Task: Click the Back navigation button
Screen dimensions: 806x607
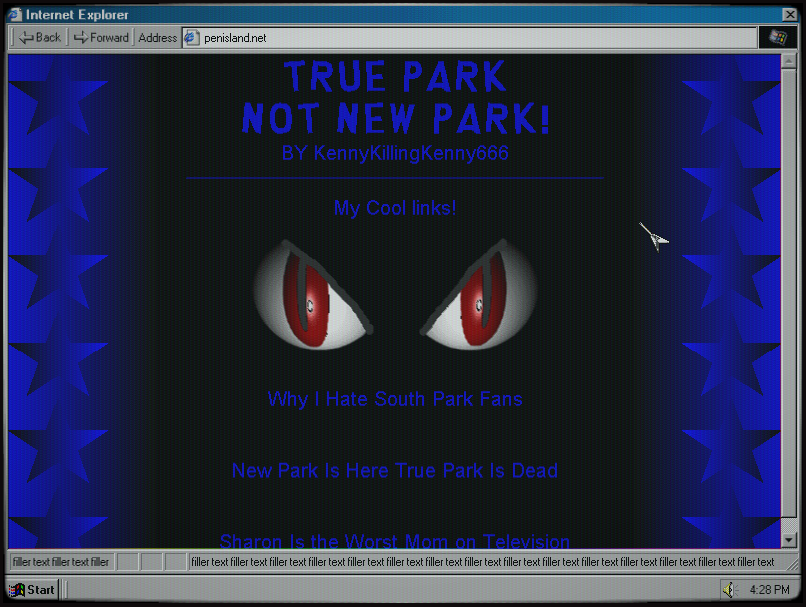Action: (40, 38)
